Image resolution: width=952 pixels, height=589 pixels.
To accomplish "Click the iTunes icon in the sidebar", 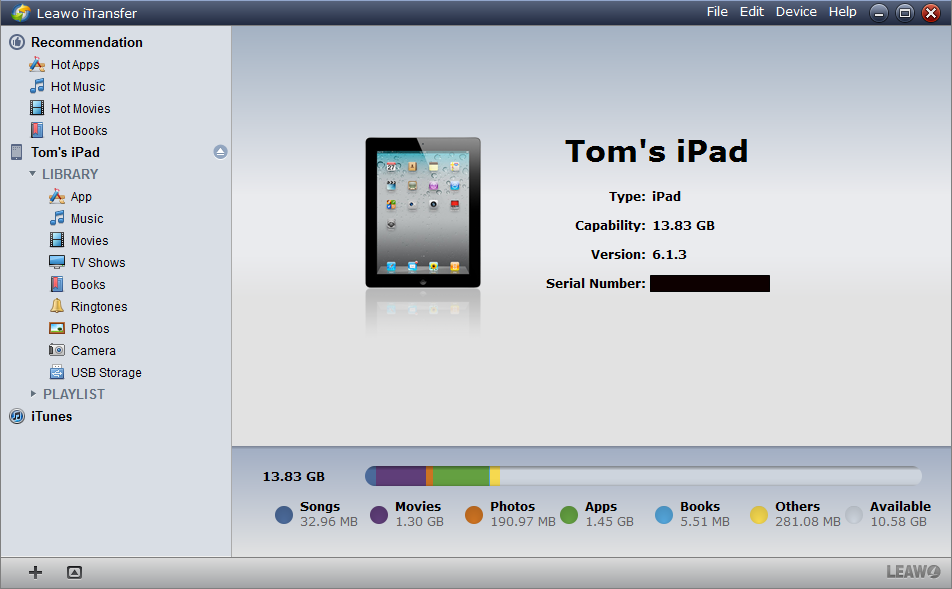I will 17,417.
